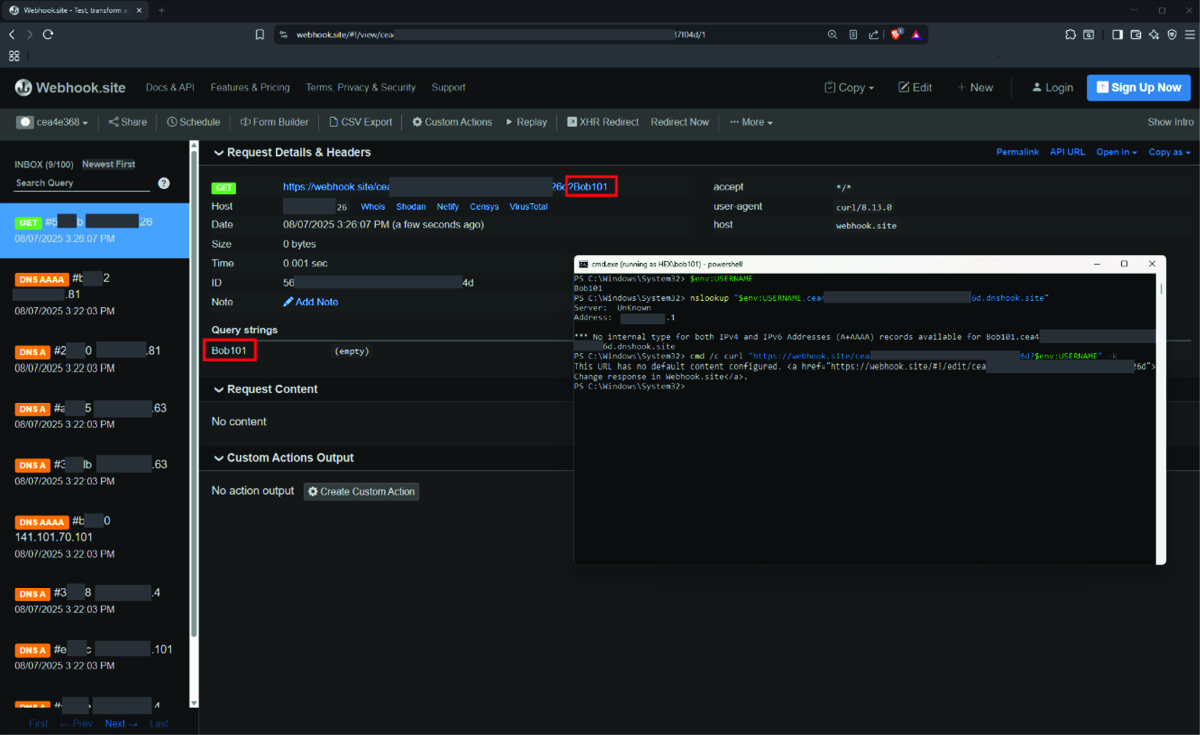Viewport: 1200px width, 735px height.
Task: Toggle the Newest First sort order
Action: tap(108, 164)
